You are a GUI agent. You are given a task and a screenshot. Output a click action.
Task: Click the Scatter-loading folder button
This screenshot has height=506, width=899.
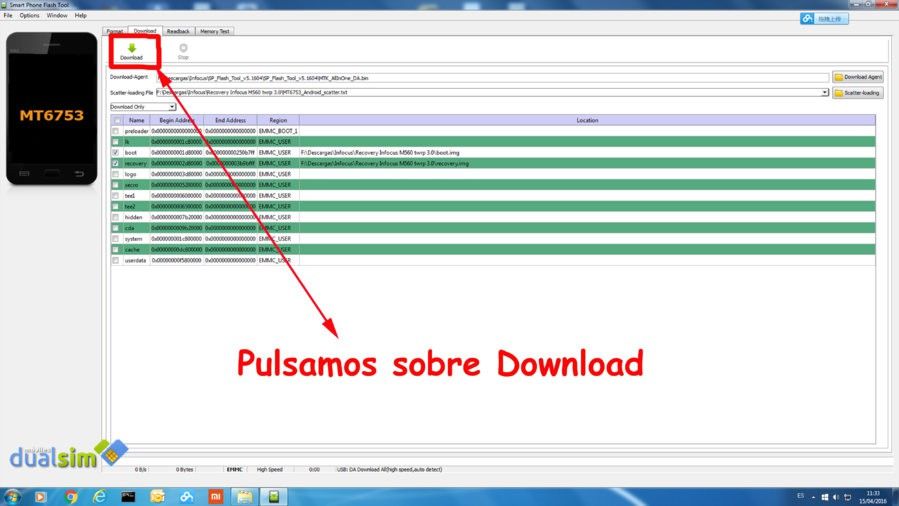(858, 93)
